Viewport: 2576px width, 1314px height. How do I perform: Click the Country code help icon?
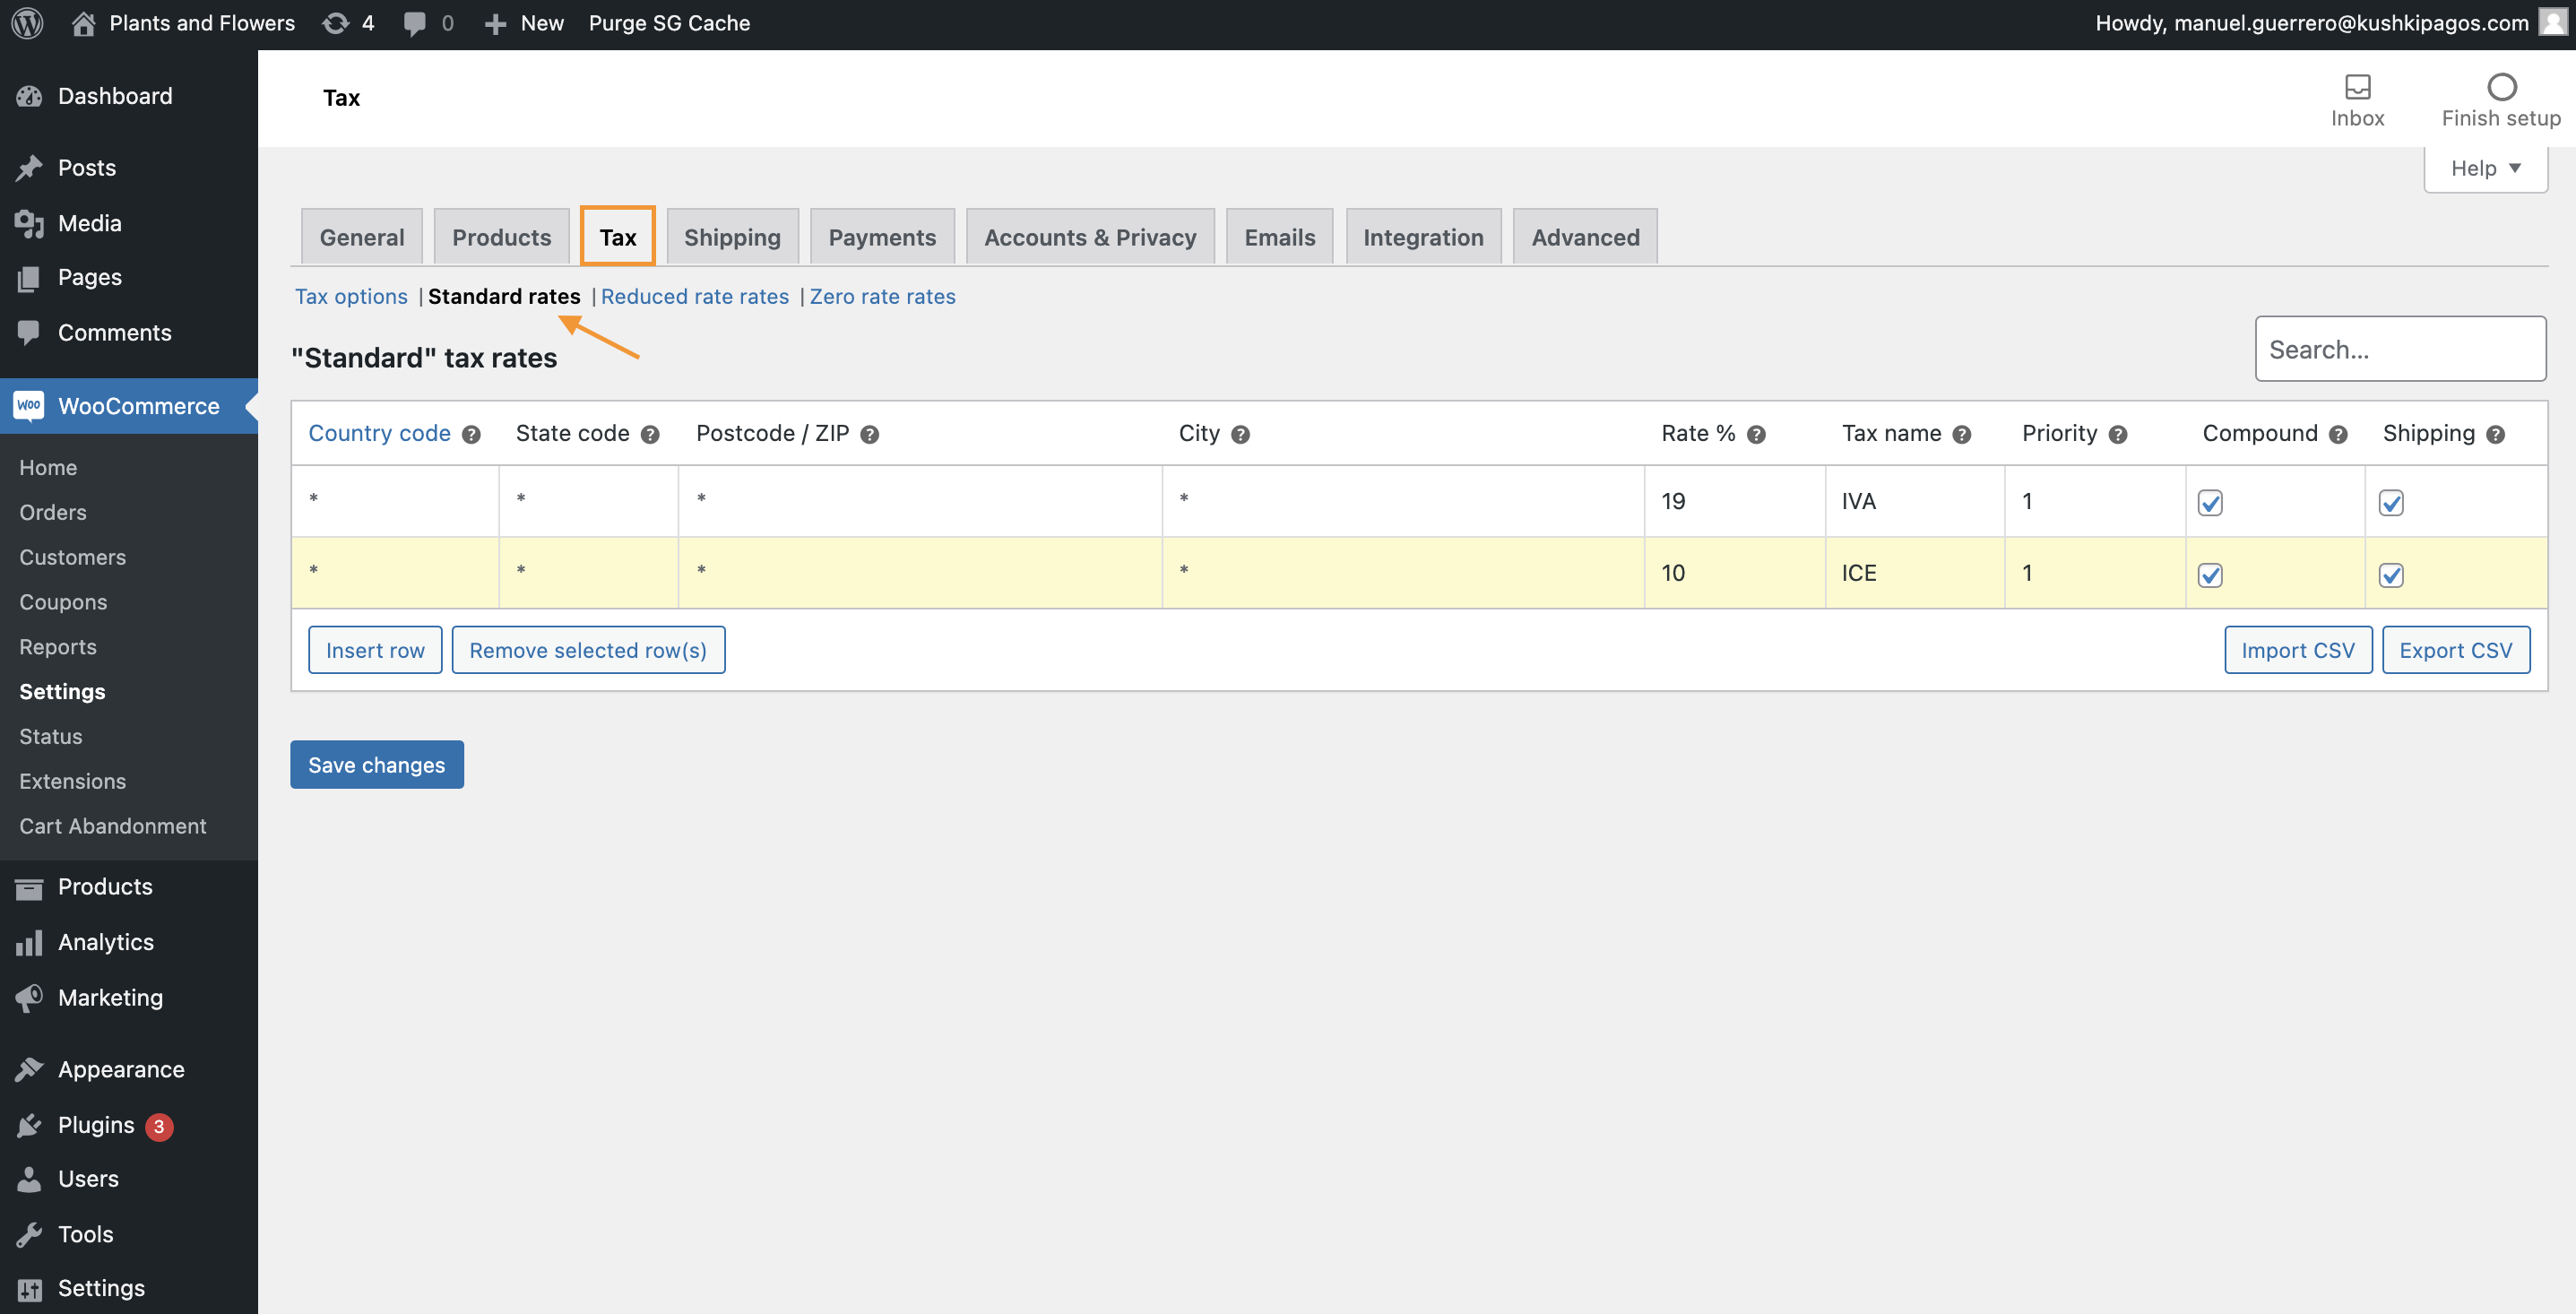pyautogui.click(x=471, y=434)
